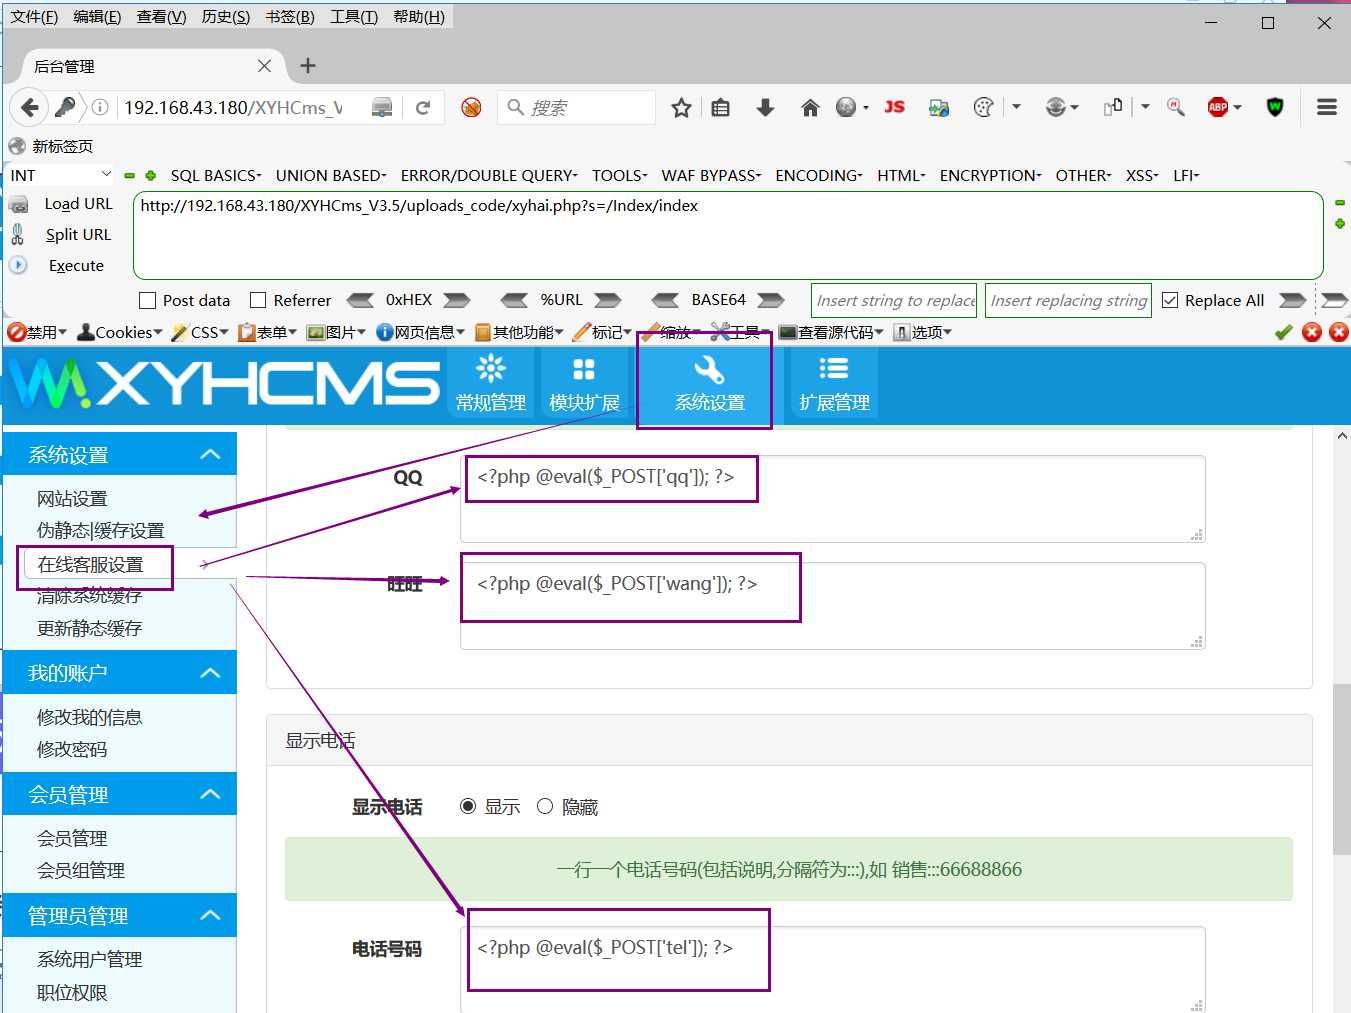Click the green checkmark on web developer toolbar

click(1284, 332)
